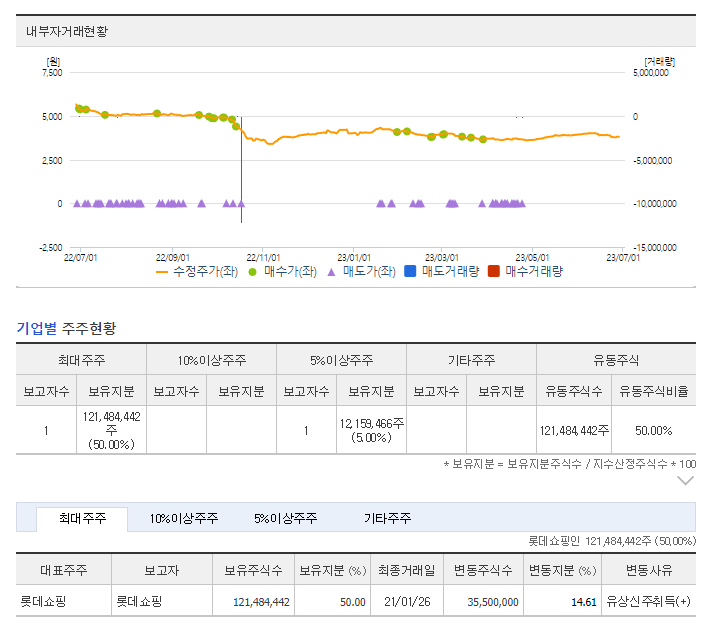This screenshot has width=711, height=624.
Task: Click the 기업별 주주현황 section heading
Action: click(x=66, y=328)
